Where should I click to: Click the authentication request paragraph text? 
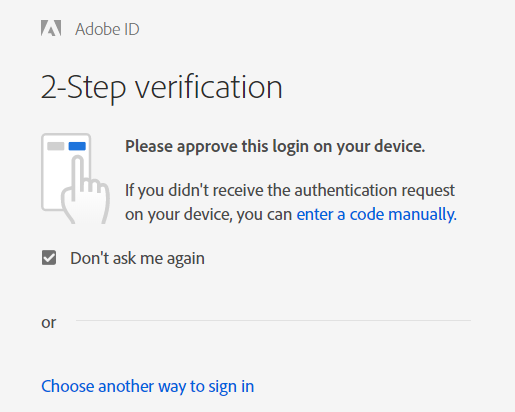290,202
